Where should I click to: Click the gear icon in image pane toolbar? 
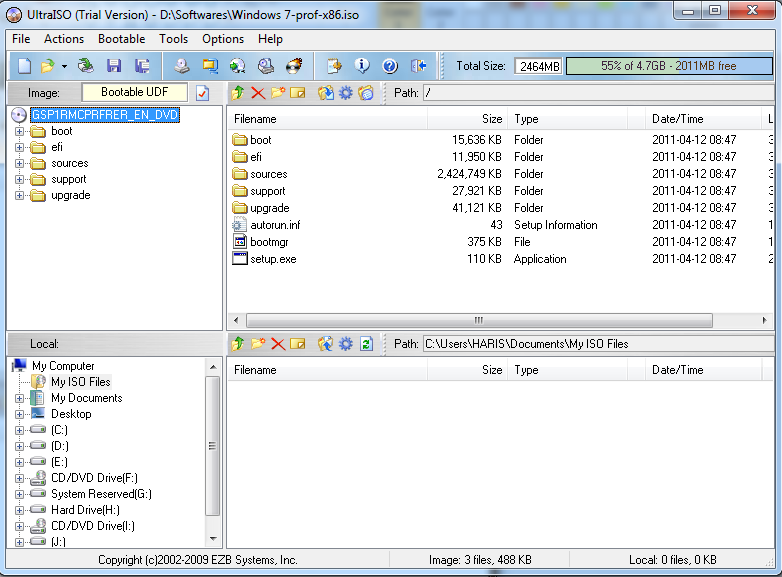point(346,93)
